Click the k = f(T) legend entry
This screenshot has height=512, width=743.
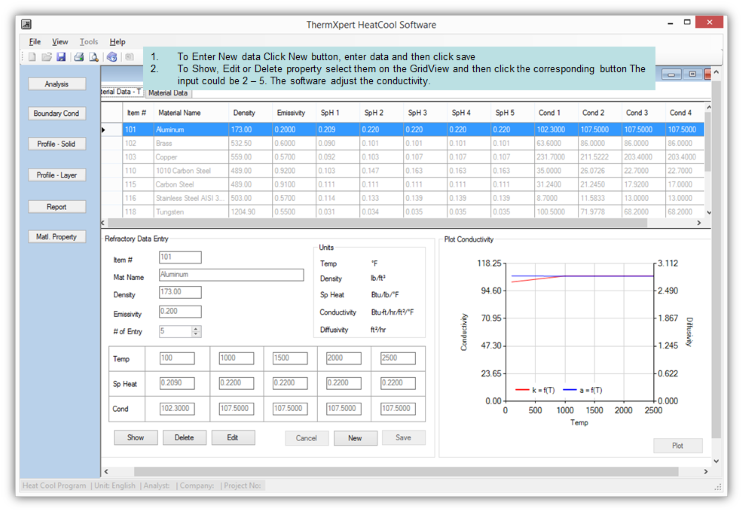[535, 390]
